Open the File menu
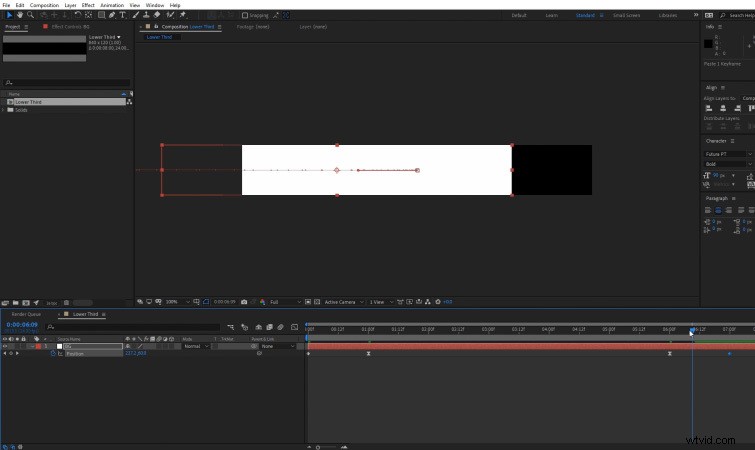Image resolution: width=755 pixels, height=450 pixels. point(6,5)
